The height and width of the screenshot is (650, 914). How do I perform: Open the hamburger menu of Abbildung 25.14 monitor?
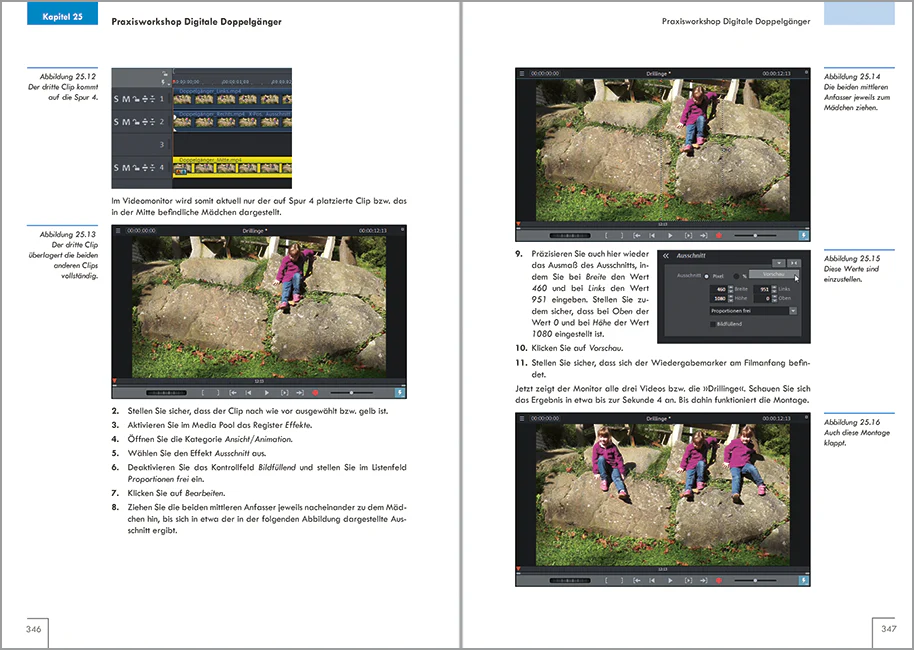pos(522,73)
